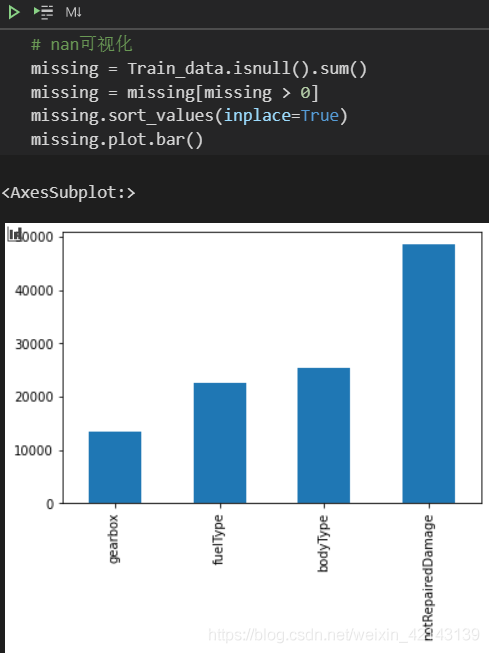Screen dimensions: 489x653
Task: Click the bodyType x-axis label
Action: pos(323,543)
